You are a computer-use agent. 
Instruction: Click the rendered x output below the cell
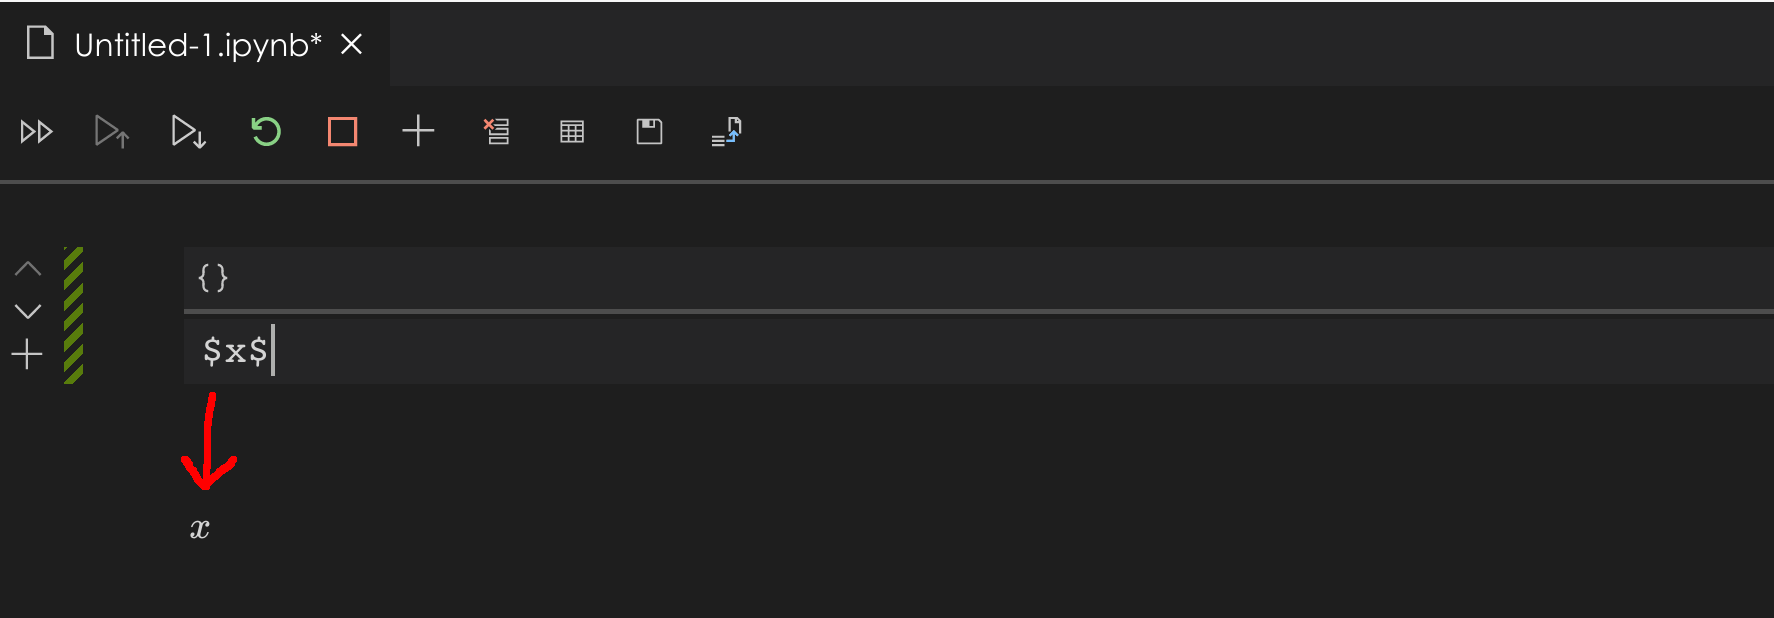(x=199, y=528)
